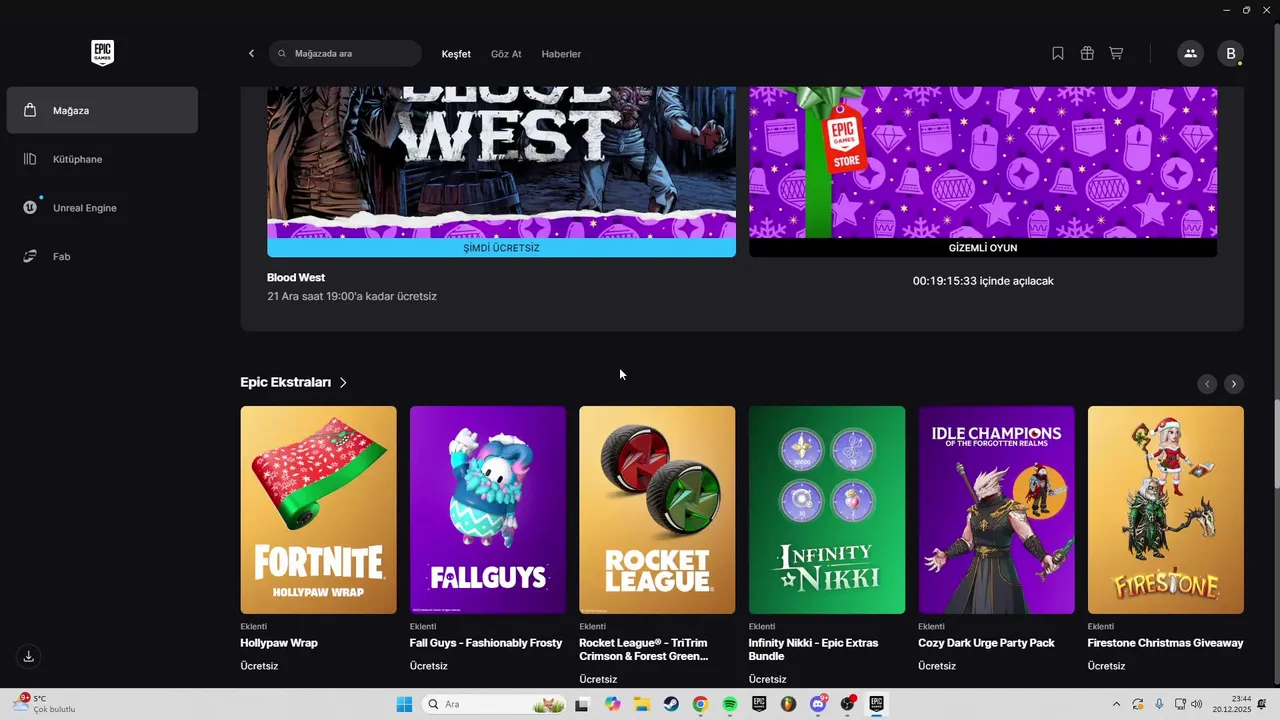Open the Blood West title link

(296, 278)
